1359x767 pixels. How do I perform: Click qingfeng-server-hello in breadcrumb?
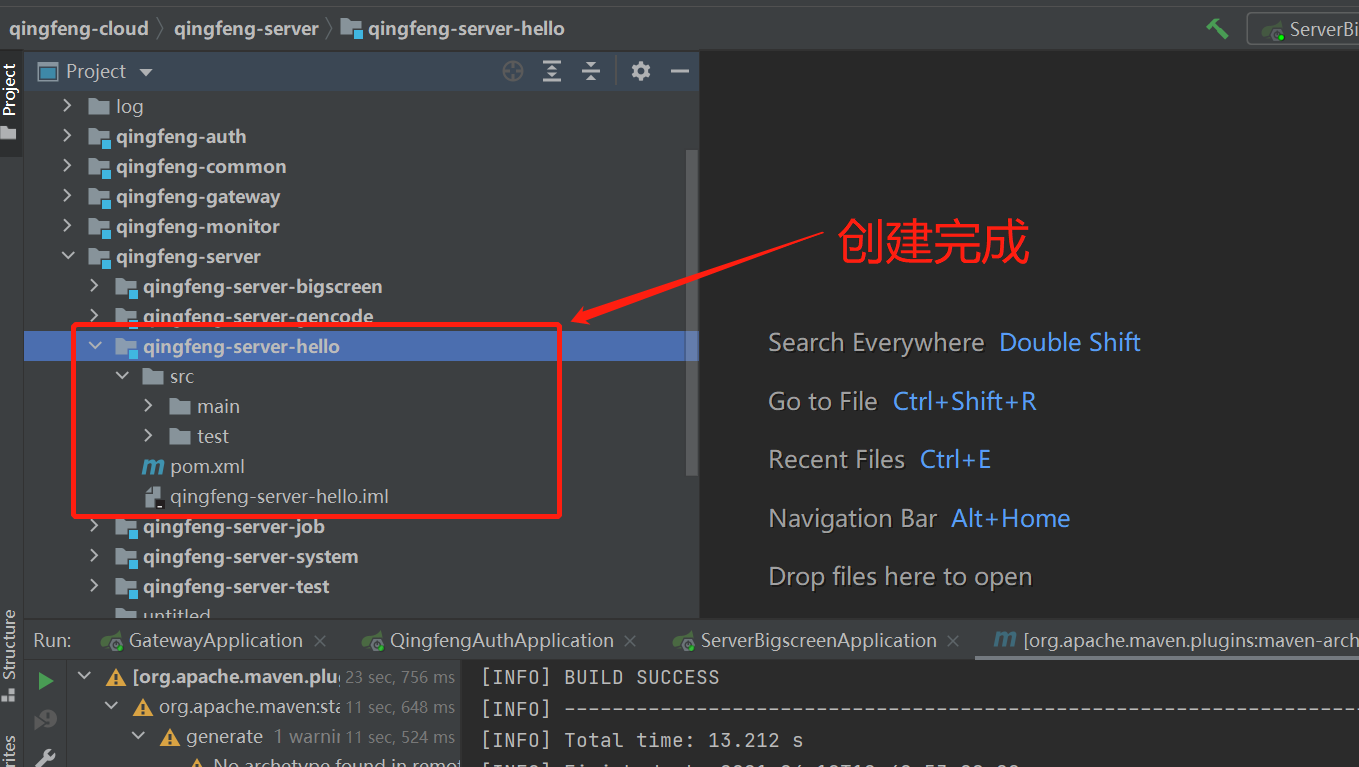pos(466,29)
